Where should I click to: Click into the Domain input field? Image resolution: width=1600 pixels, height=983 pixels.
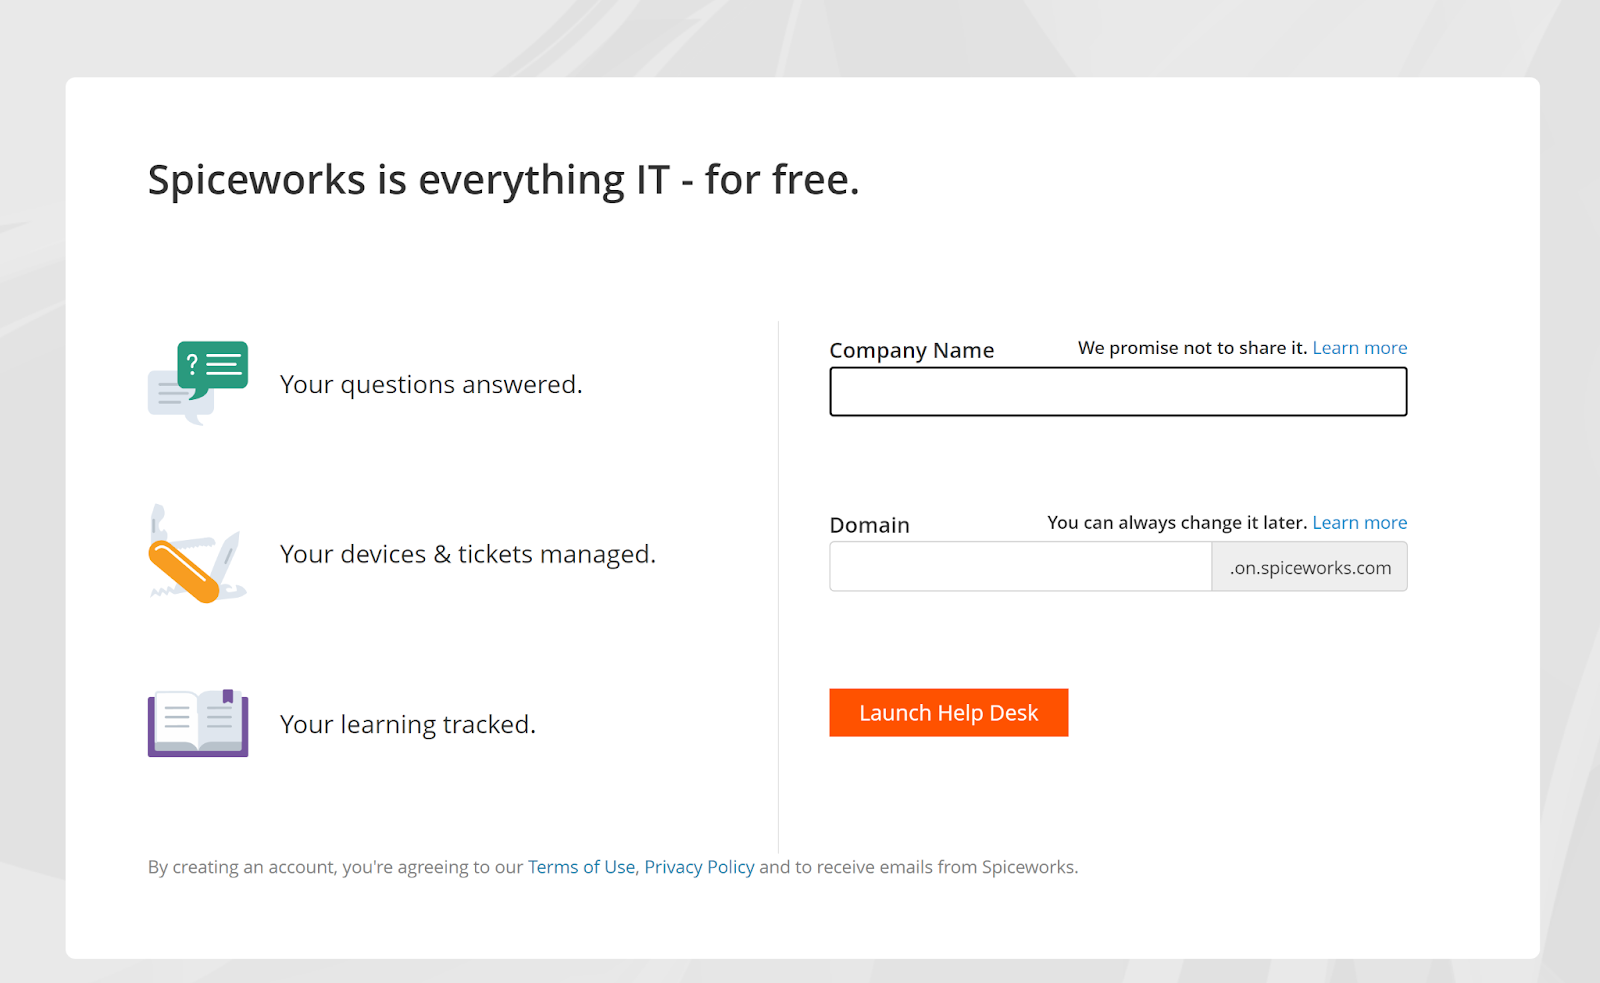click(1020, 567)
